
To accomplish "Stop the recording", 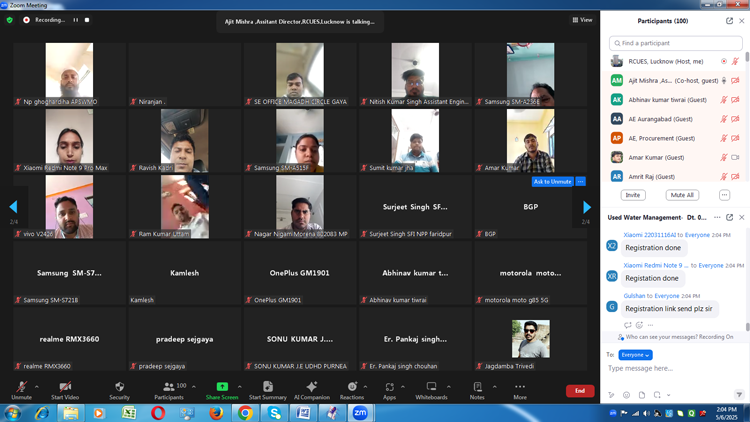I will click(x=87, y=20).
